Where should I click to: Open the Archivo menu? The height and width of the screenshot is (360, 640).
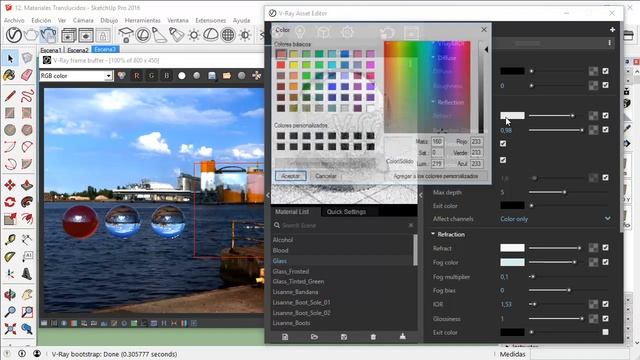pyautogui.click(x=14, y=20)
